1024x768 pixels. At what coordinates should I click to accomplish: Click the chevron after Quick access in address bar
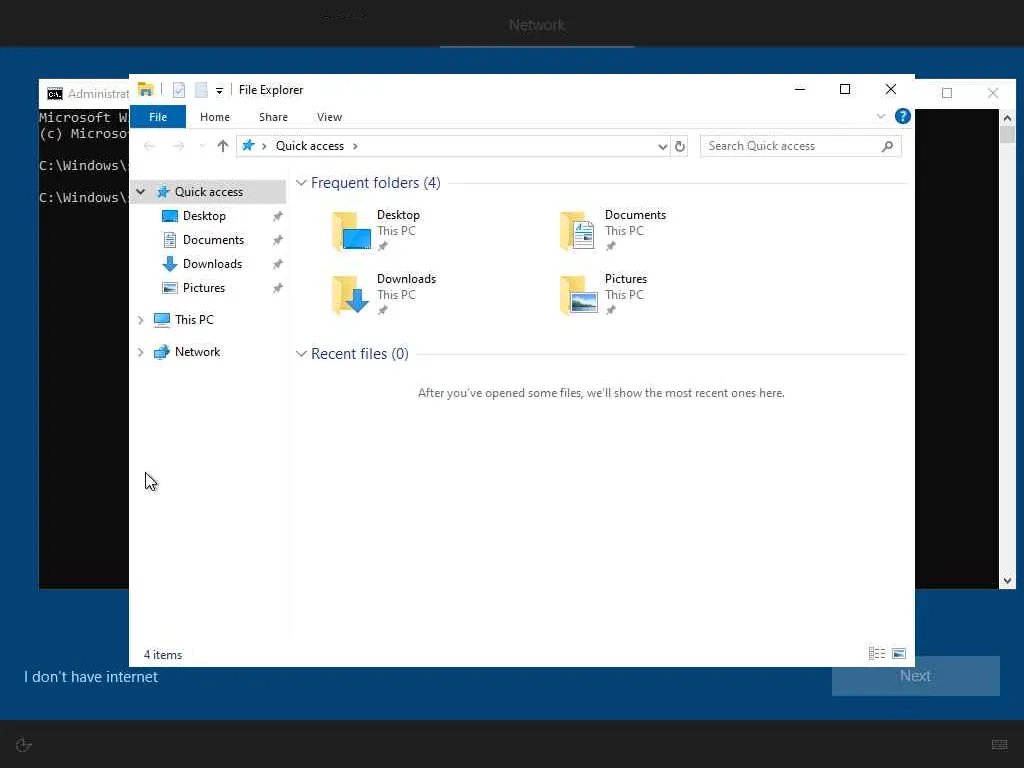tap(355, 146)
